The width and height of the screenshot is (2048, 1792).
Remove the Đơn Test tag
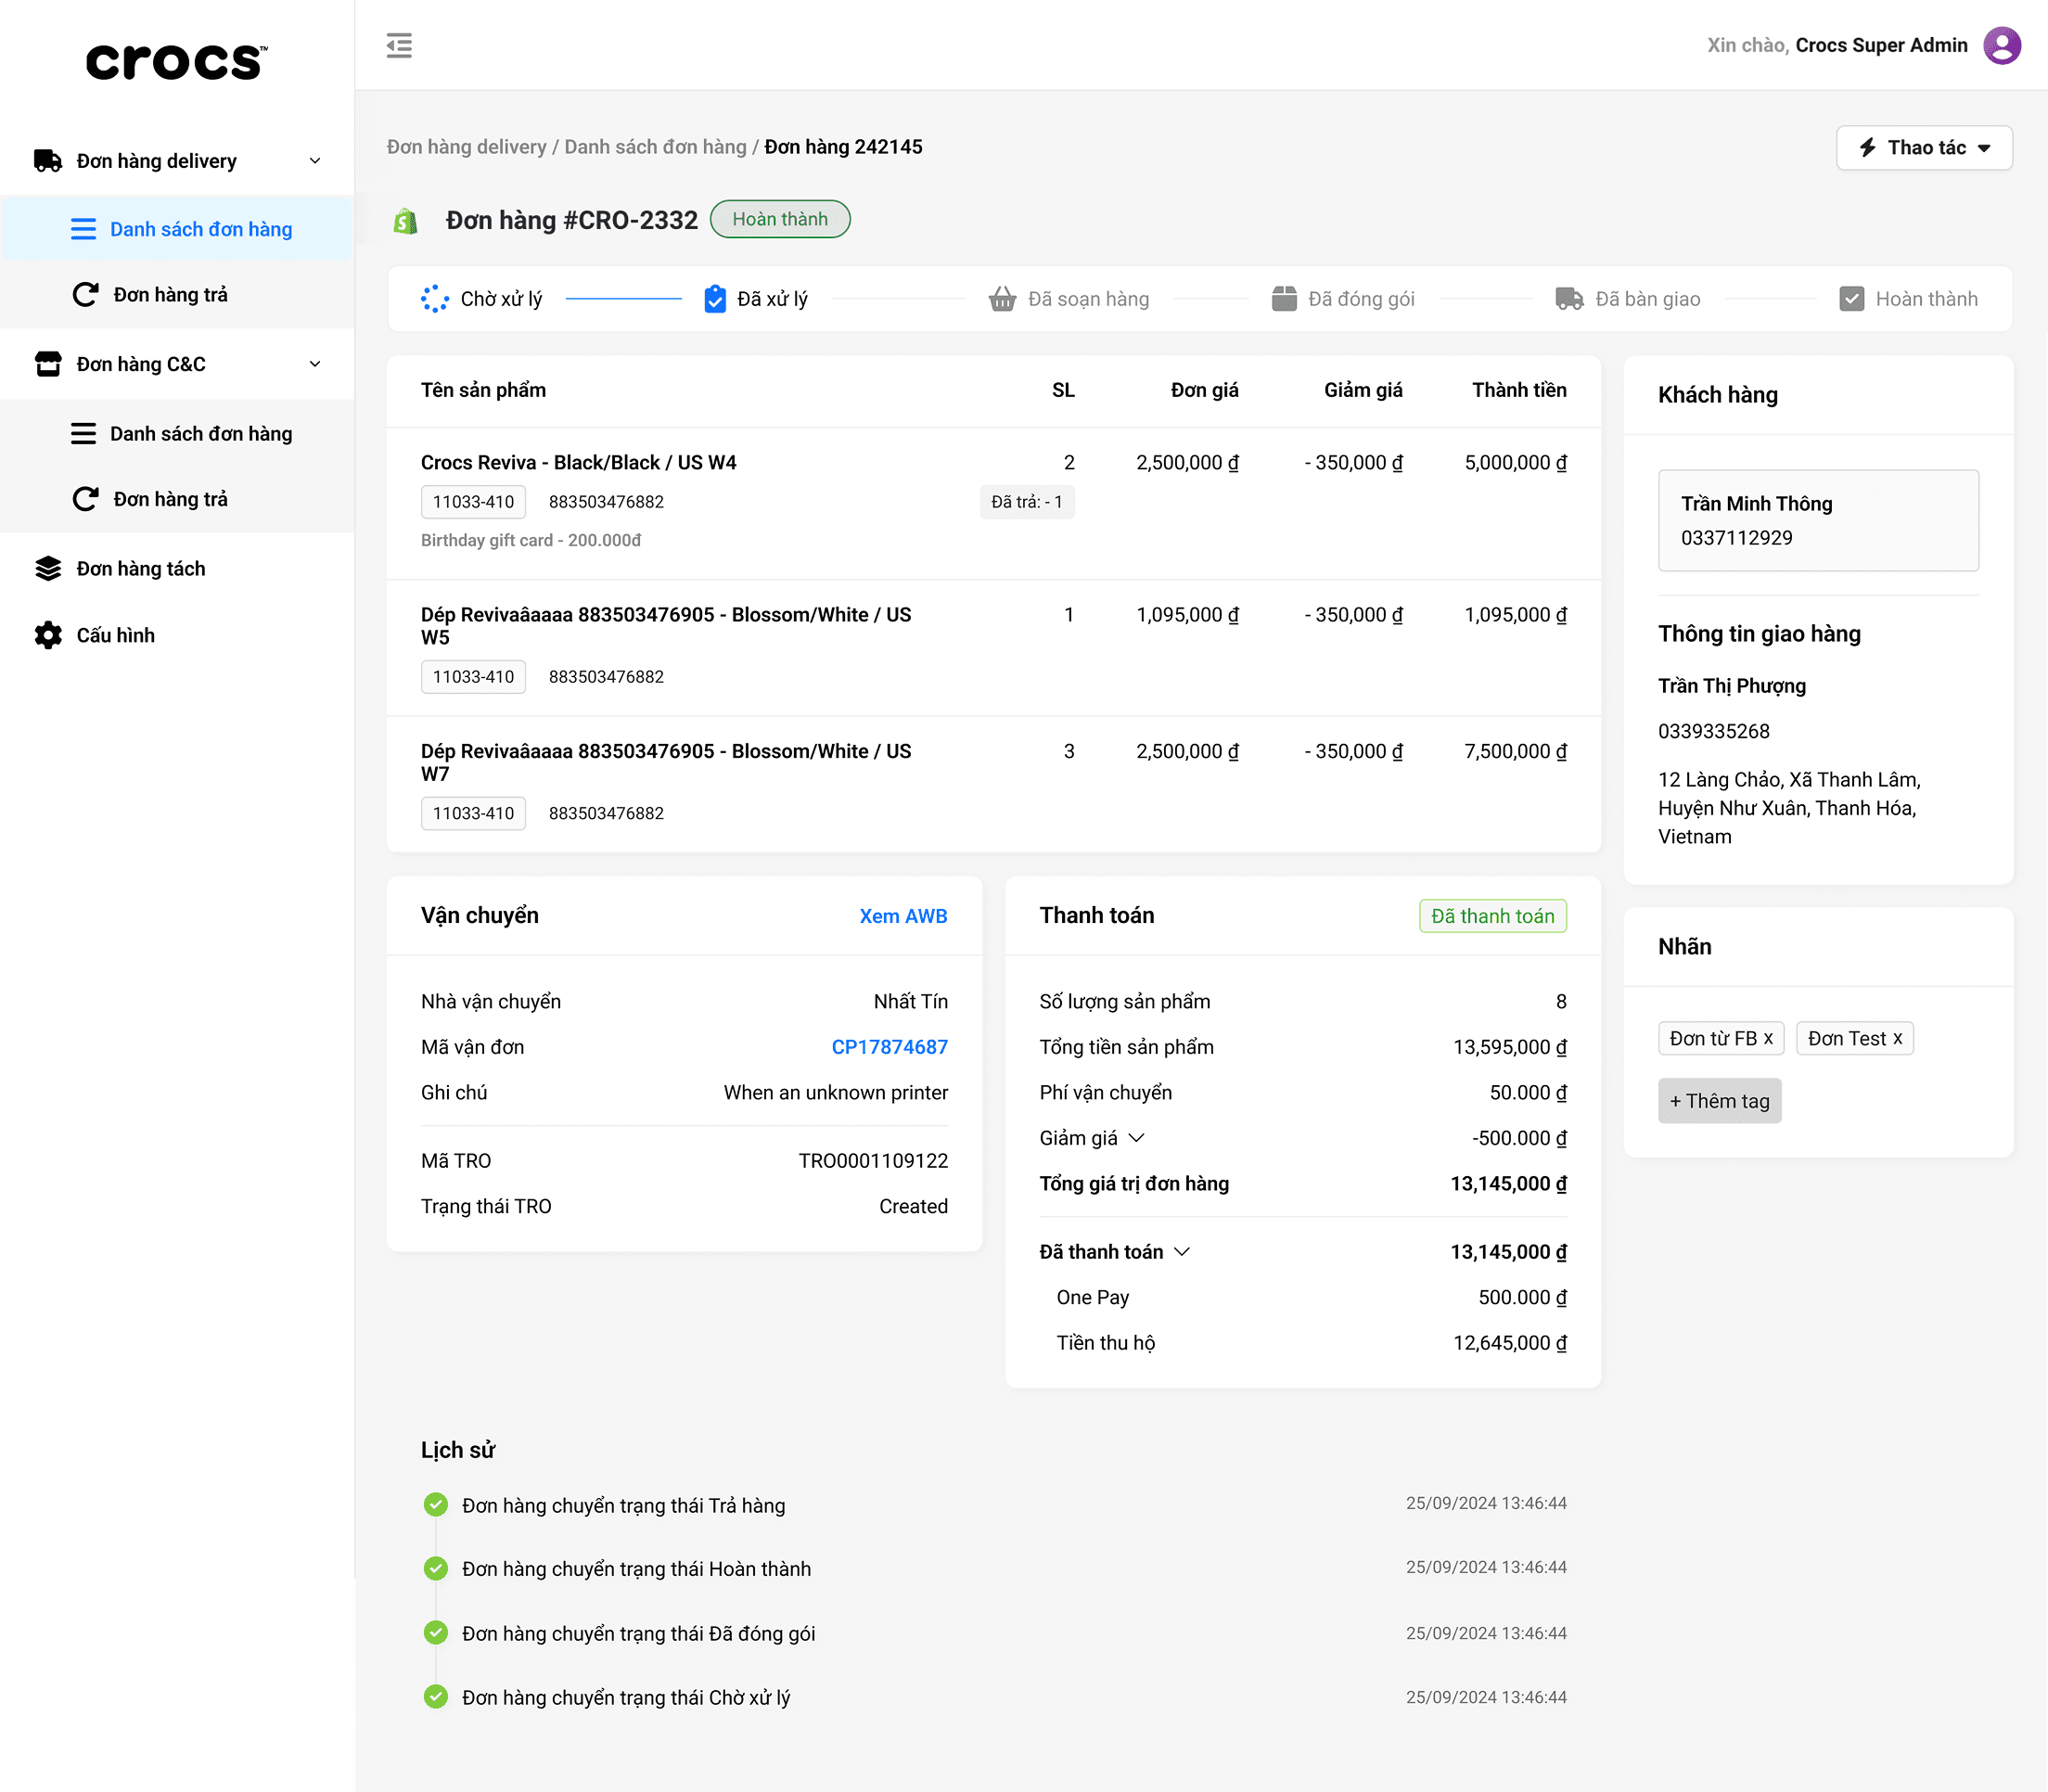point(1897,1039)
